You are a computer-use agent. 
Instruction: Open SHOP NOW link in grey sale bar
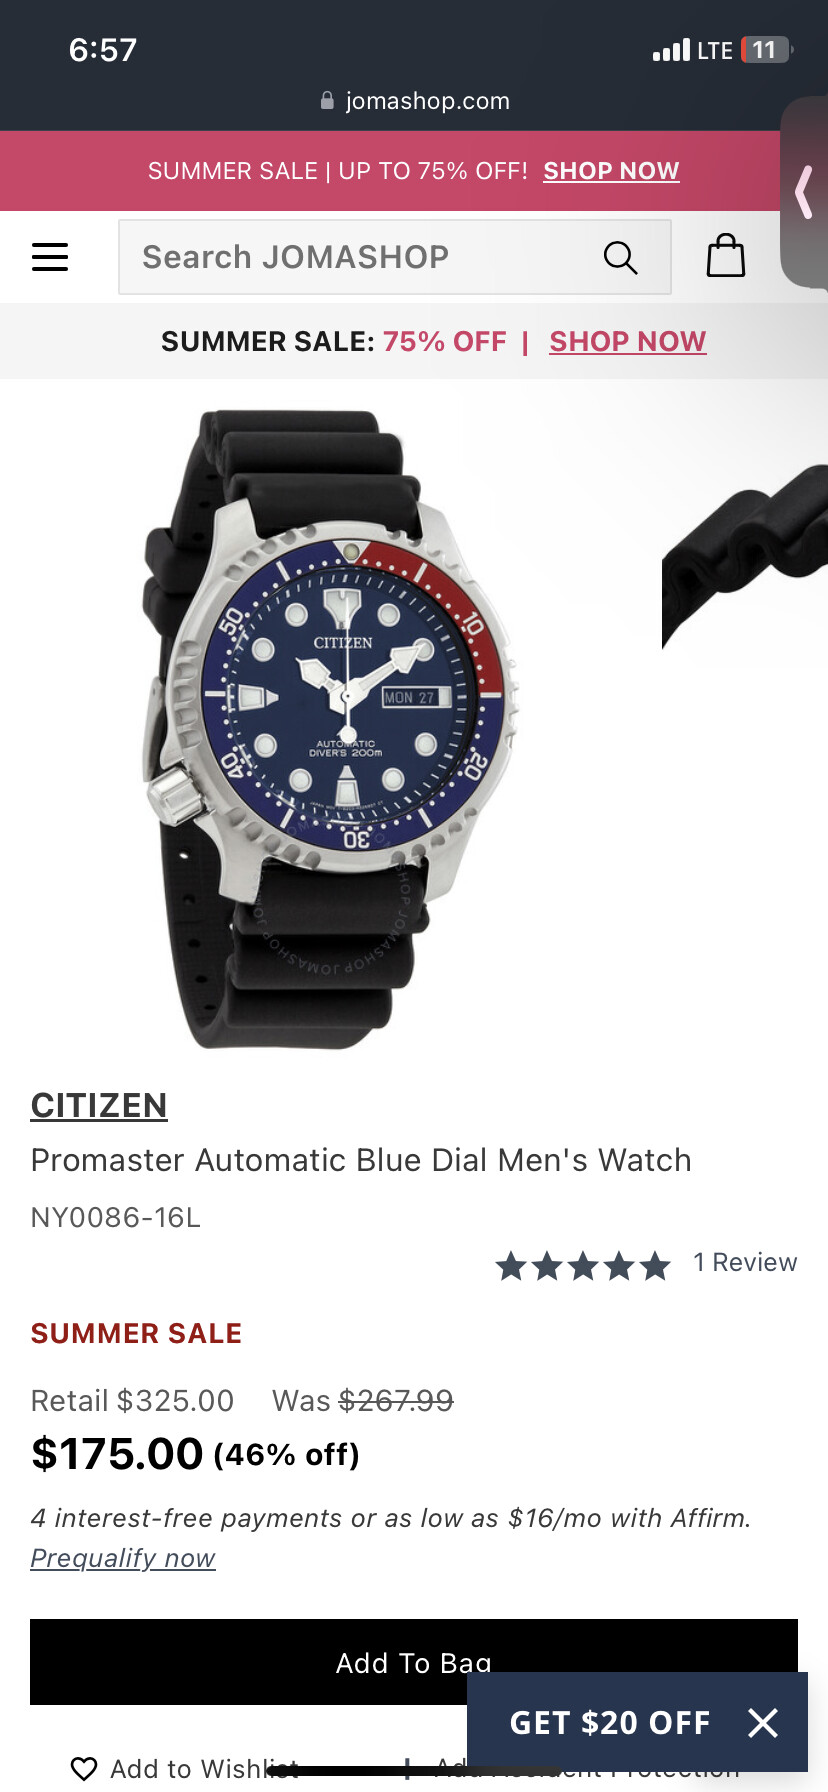point(628,342)
